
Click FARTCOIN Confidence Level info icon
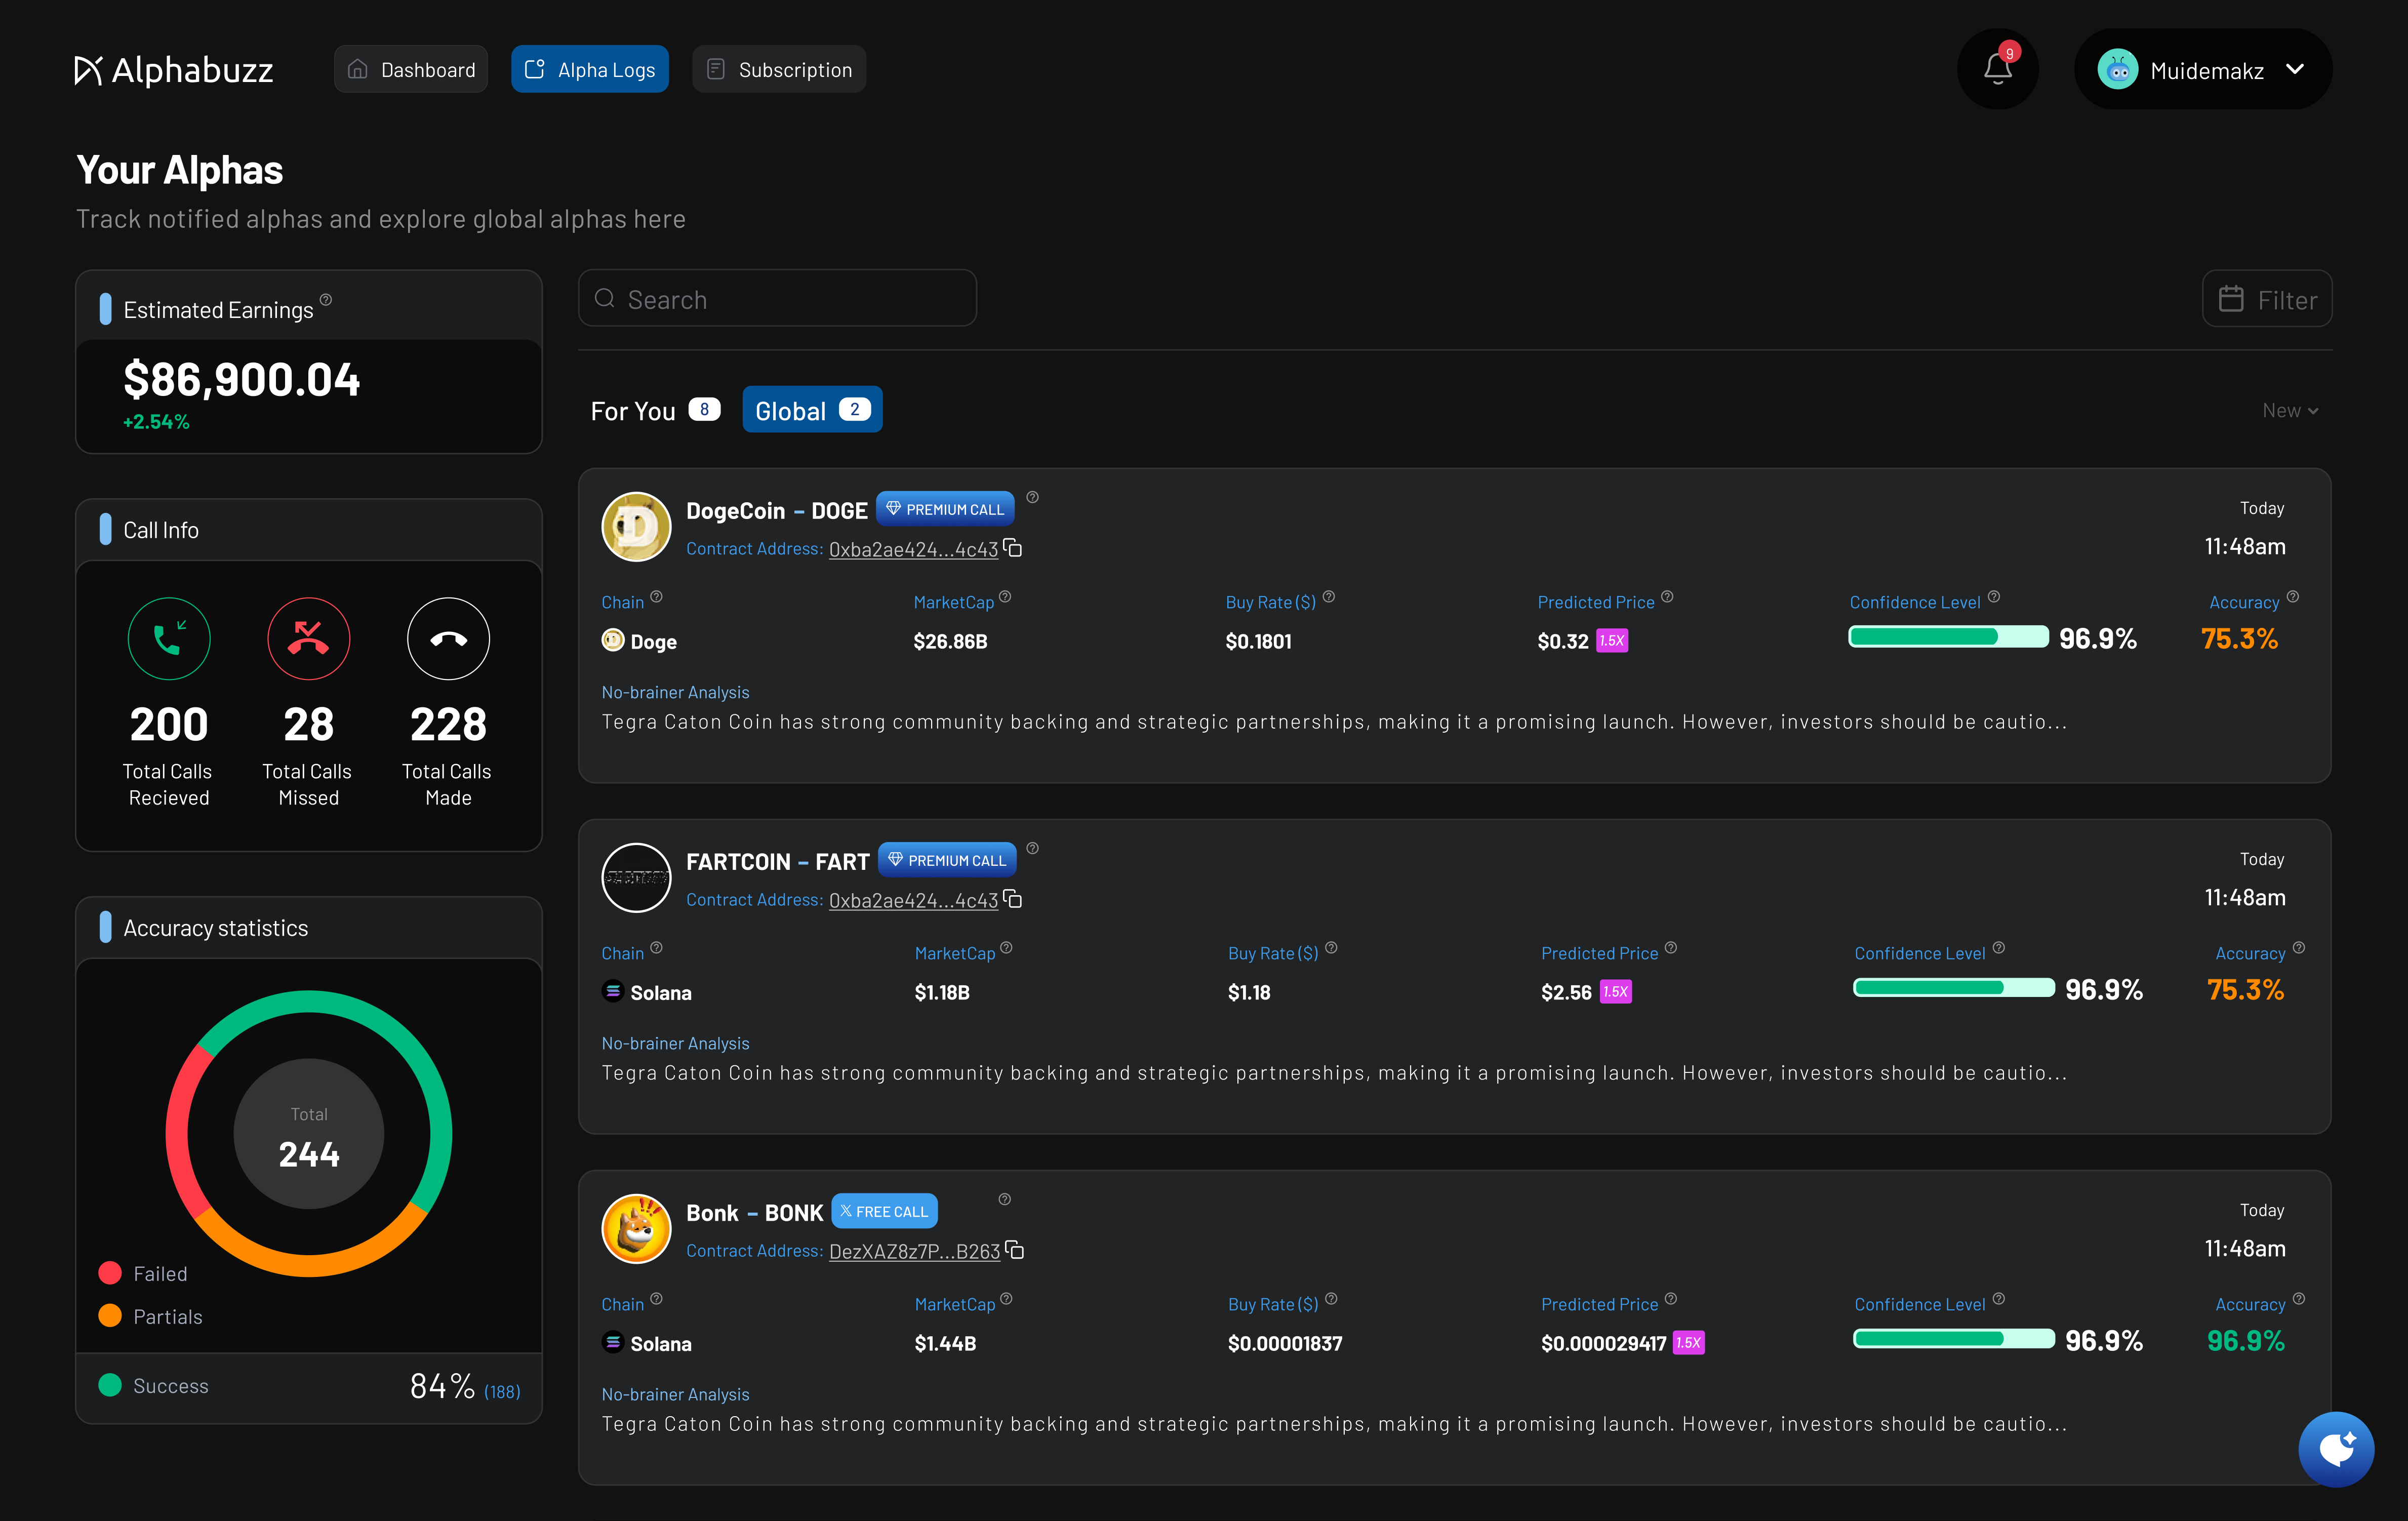click(x=1999, y=948)
